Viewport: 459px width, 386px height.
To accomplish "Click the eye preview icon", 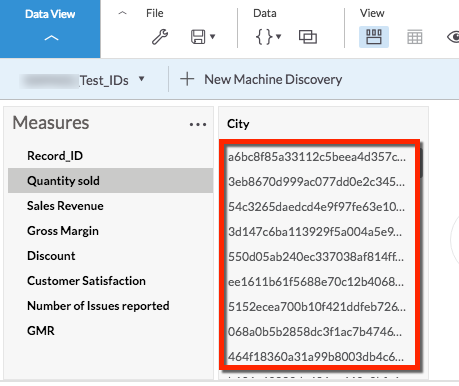I will (453, 37).
